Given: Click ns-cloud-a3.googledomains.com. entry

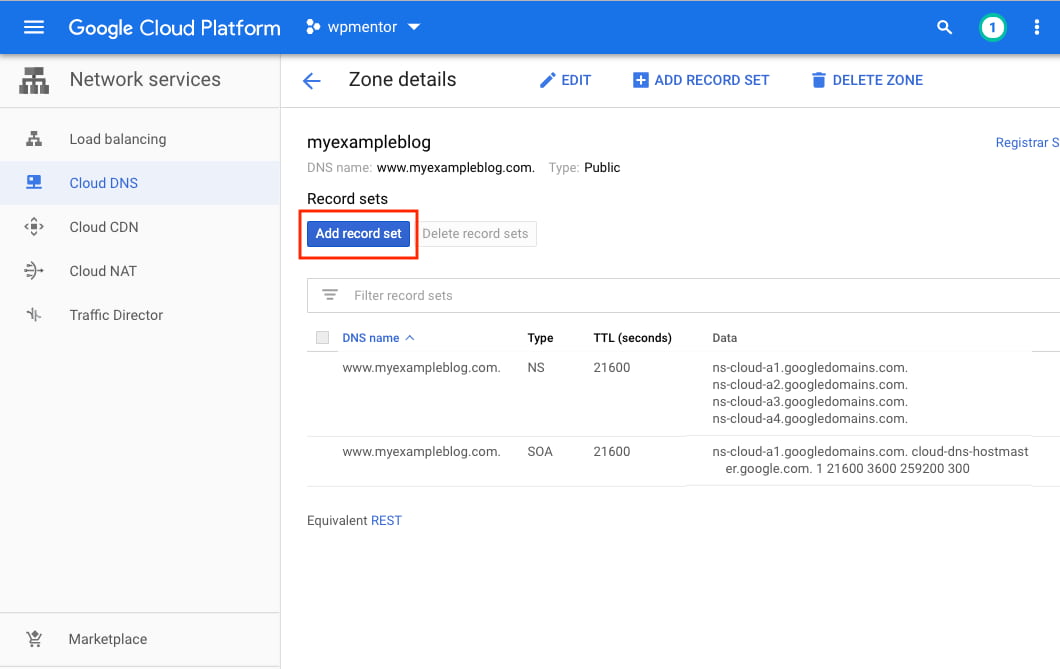Looking at the screenshot, I should click(x=810, y=401).
